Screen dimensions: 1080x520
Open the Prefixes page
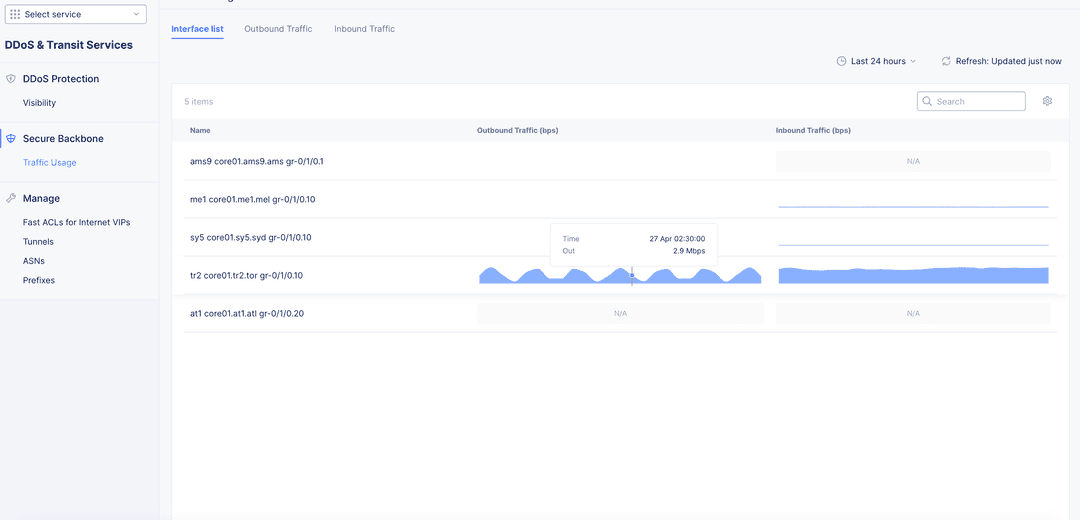point(39,280)
